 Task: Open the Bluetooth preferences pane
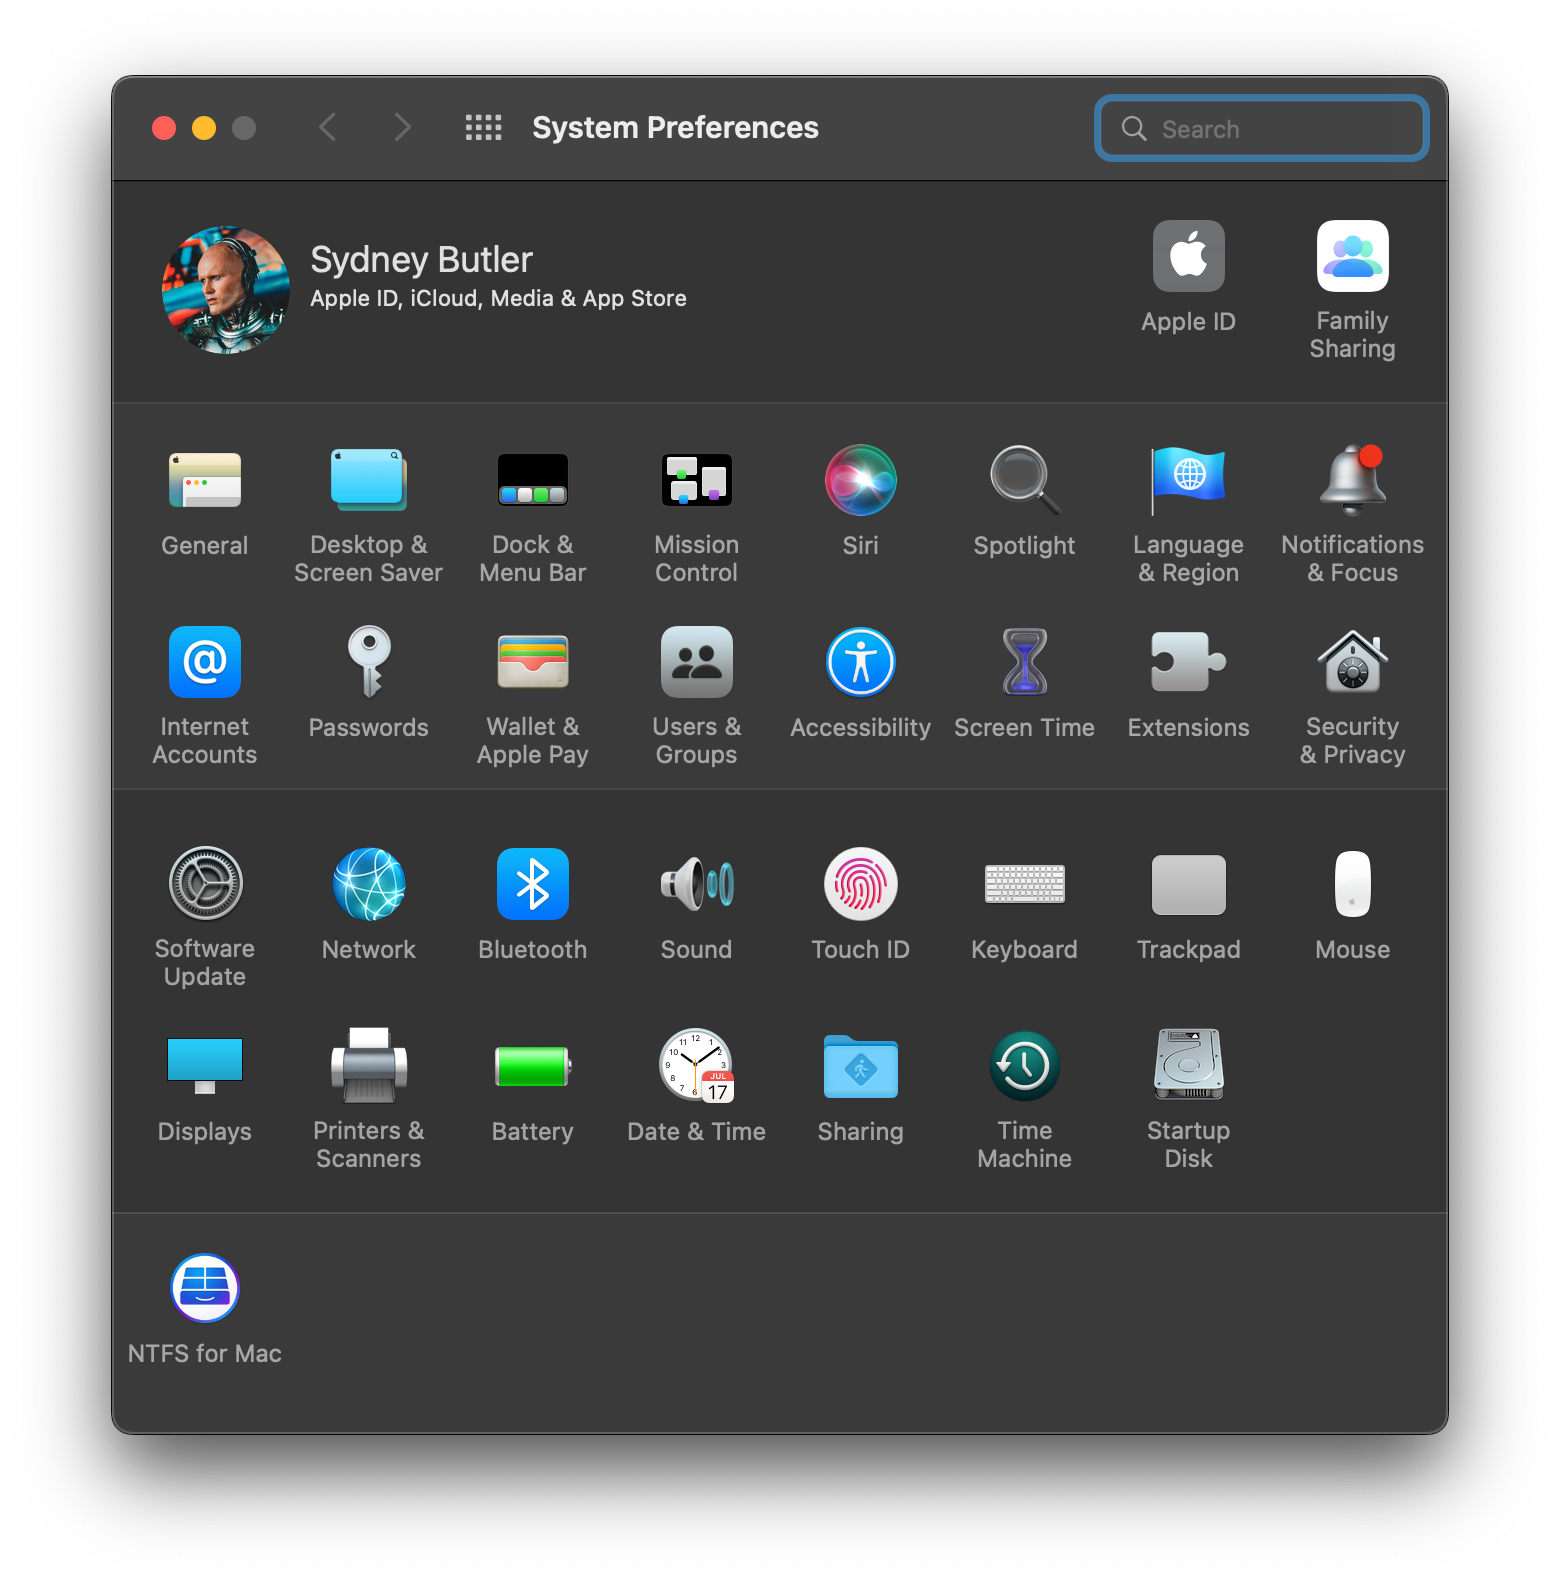point(532,885)
